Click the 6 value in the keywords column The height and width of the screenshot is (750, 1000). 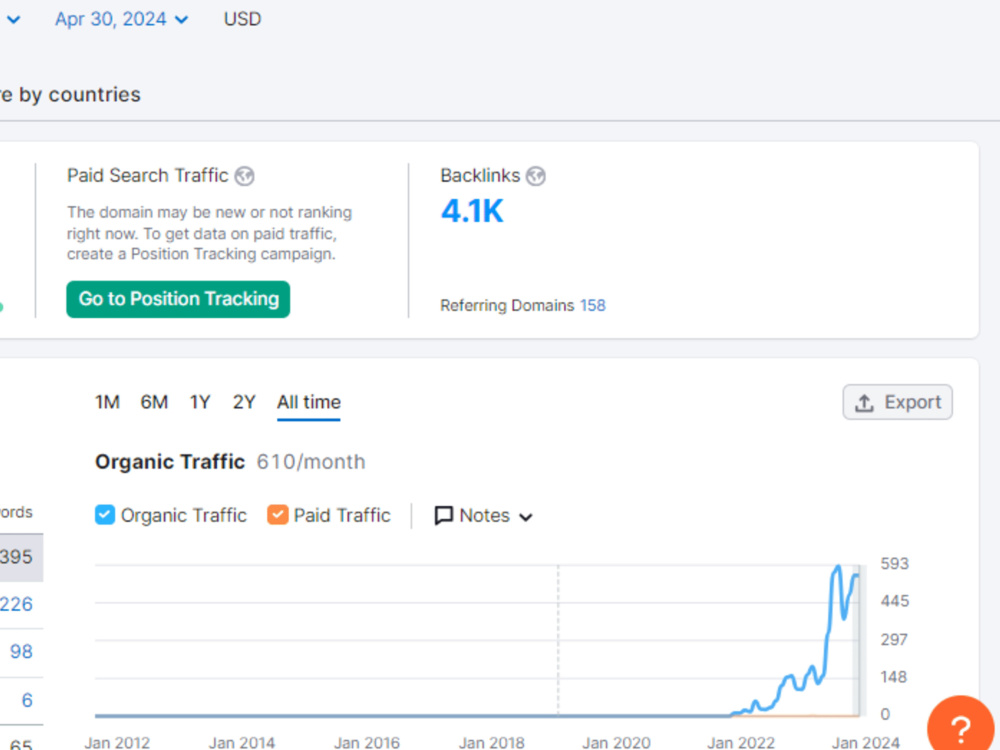coord(27,700)
